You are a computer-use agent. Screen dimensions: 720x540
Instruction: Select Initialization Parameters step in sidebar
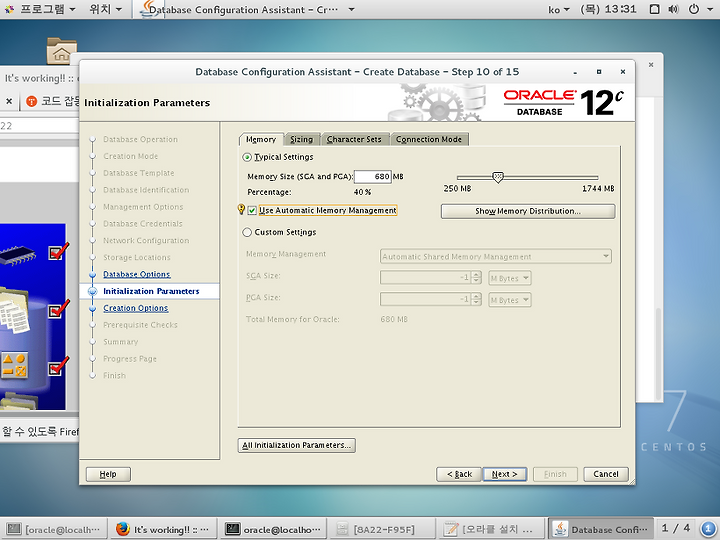(151, 291)
